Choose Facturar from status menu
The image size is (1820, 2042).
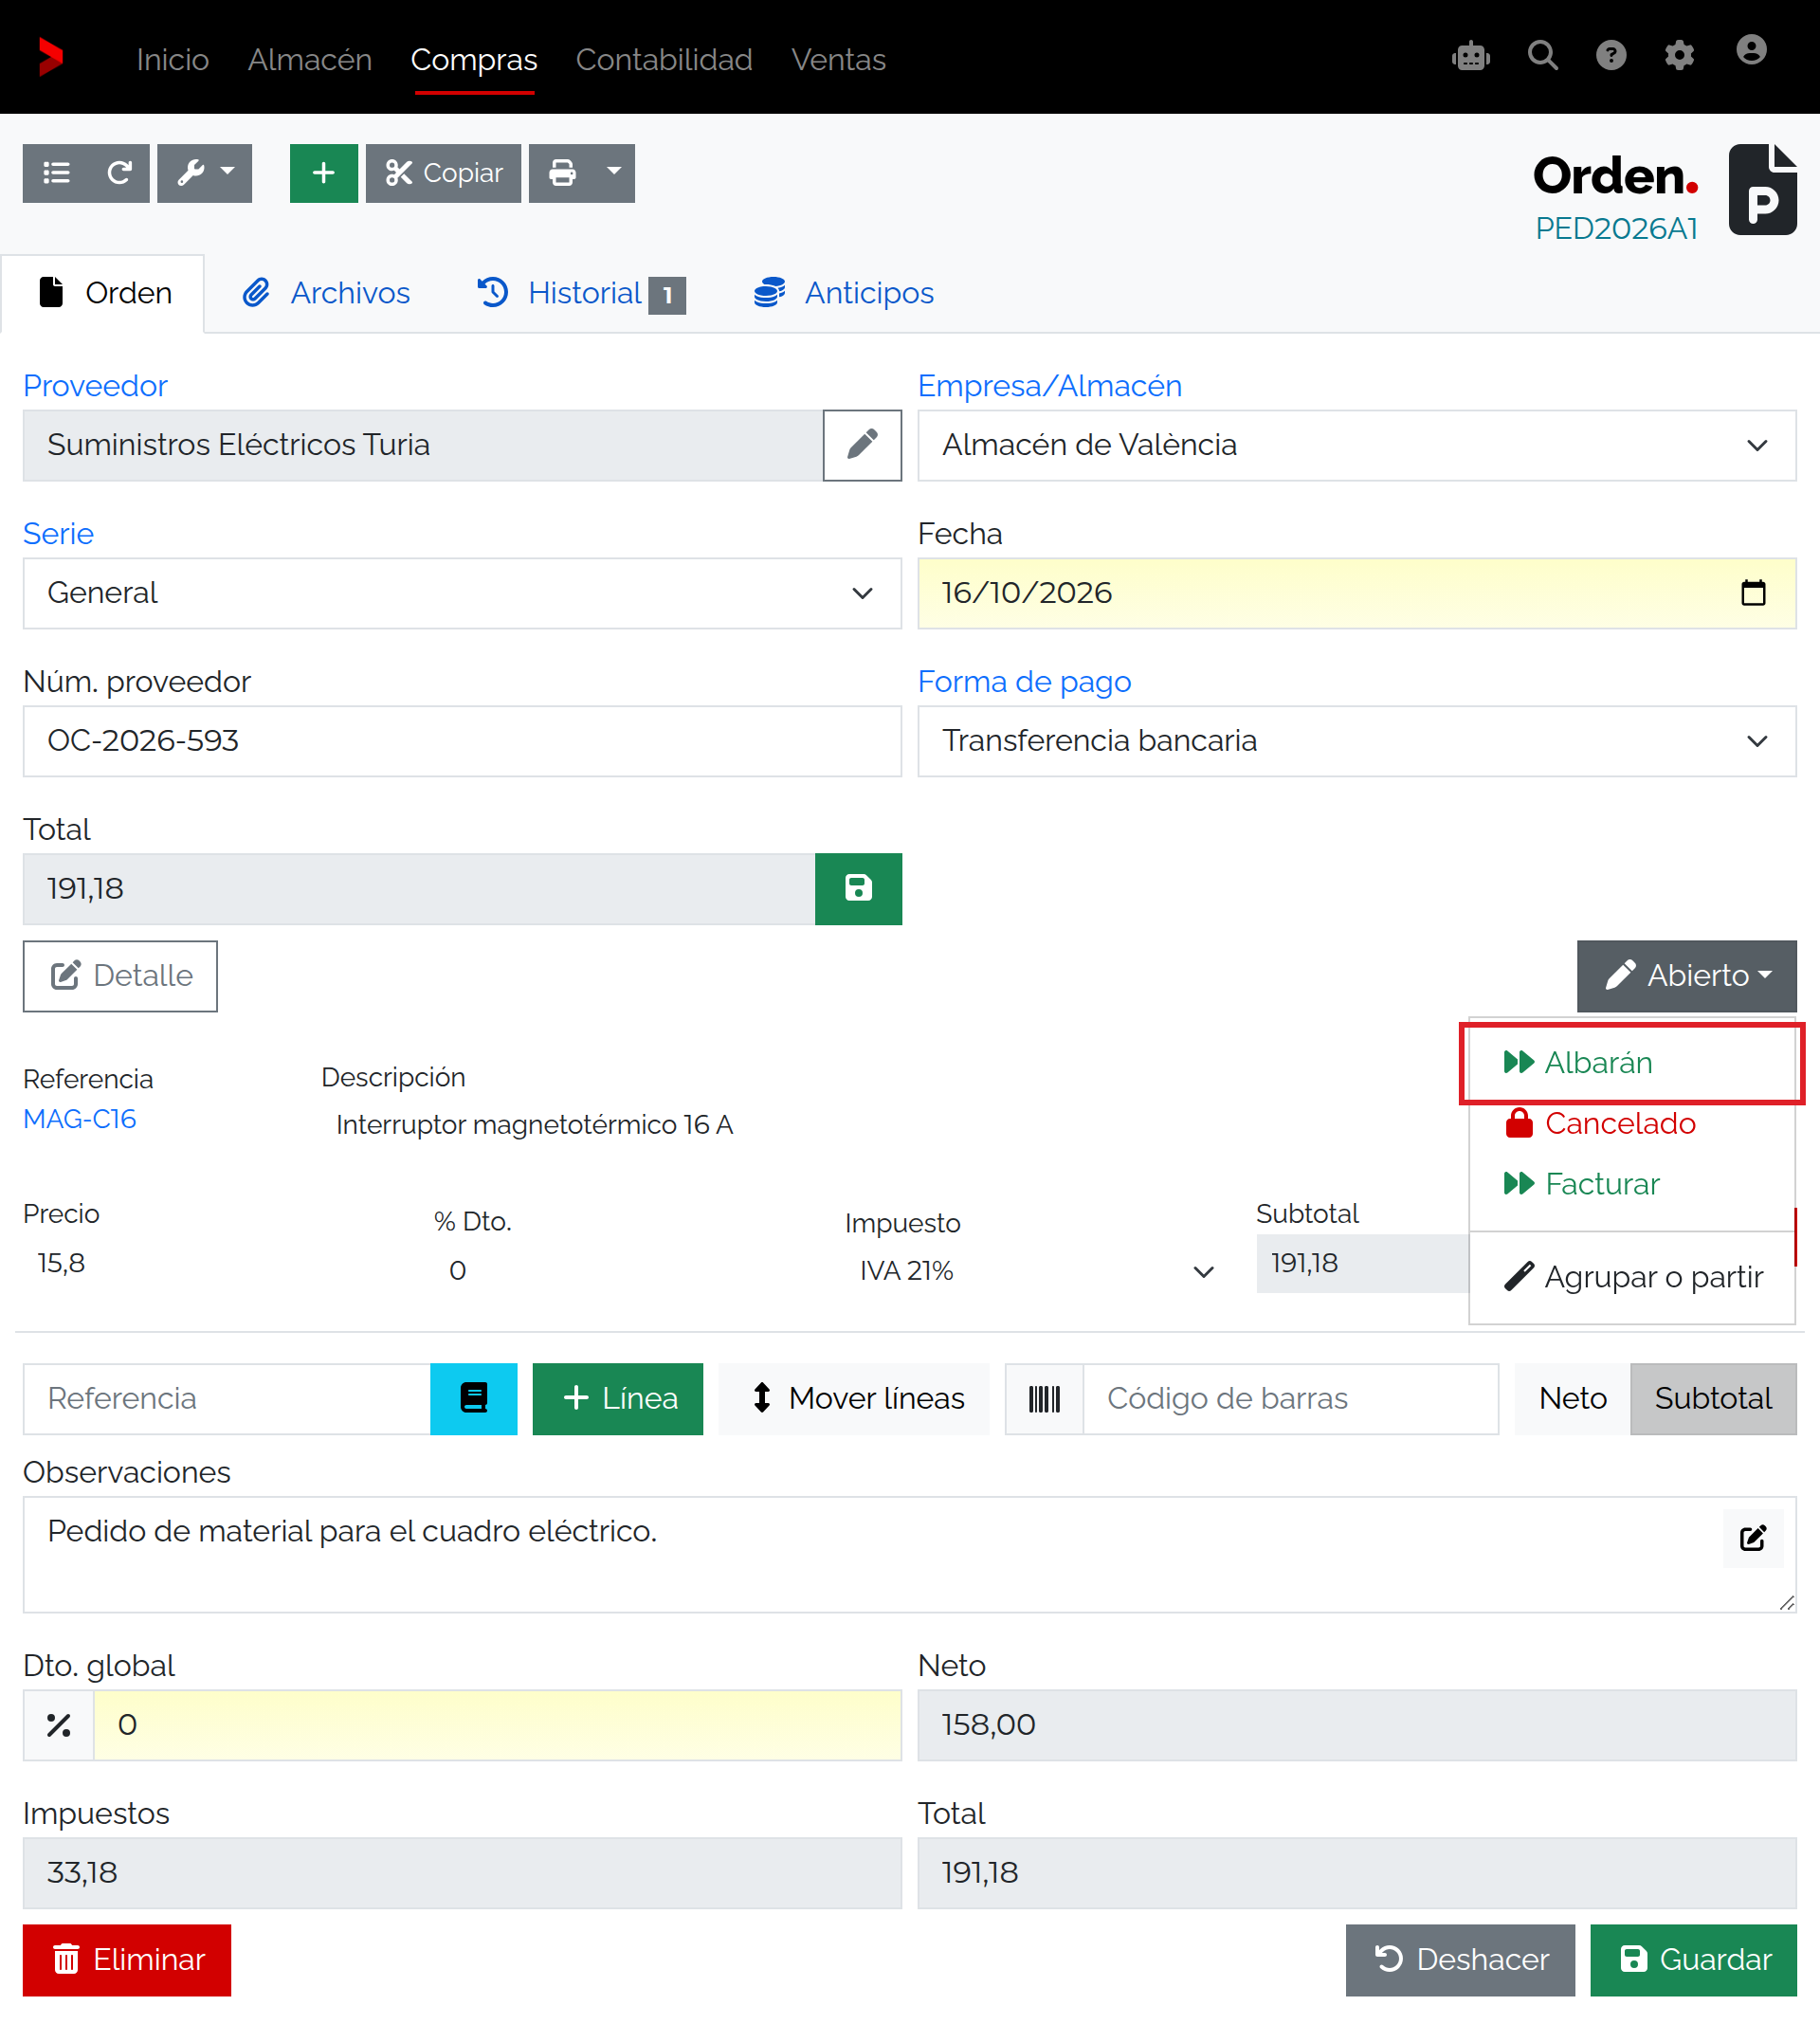[1632, 1185]
